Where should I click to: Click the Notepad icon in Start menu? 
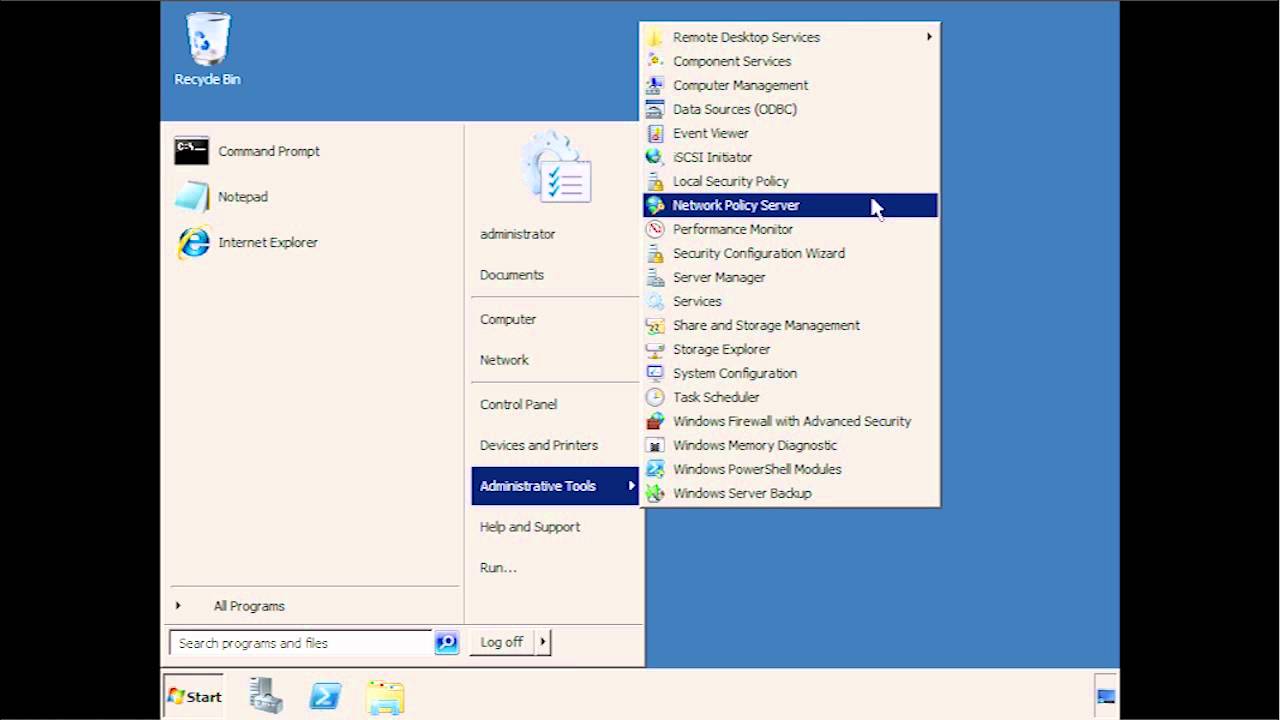coord(192,197)
